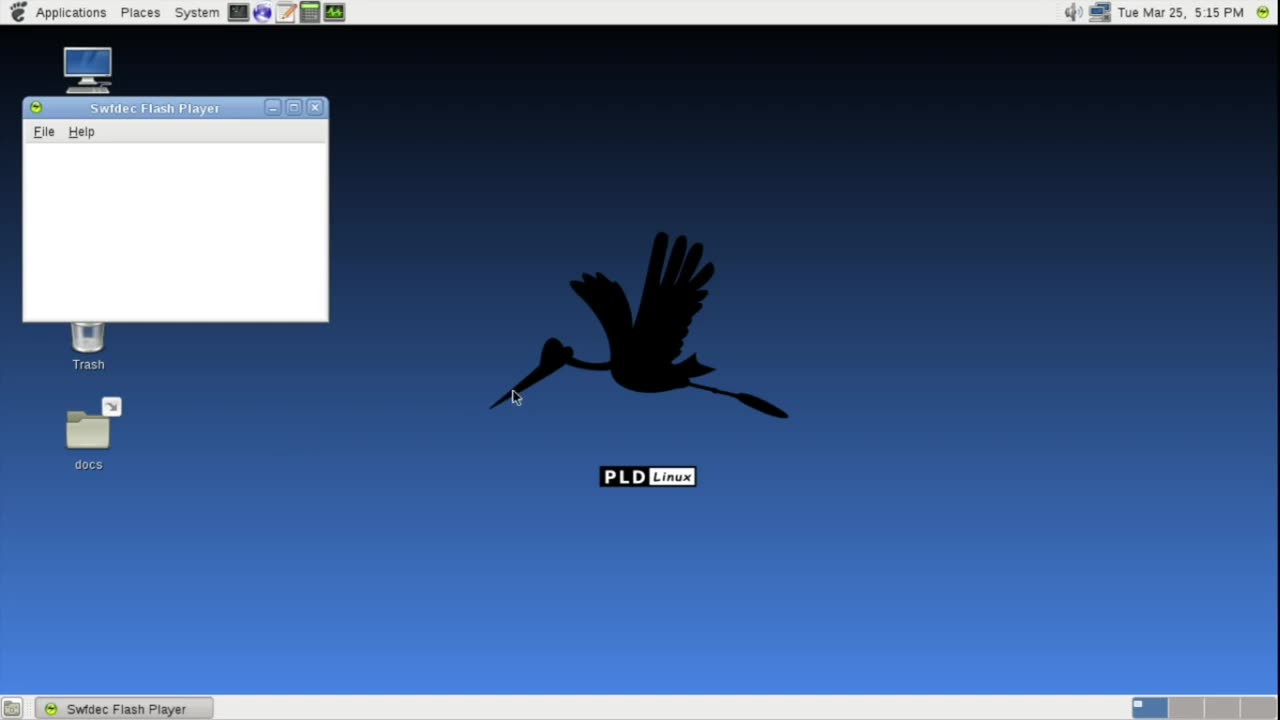
Task: Open the File menu in Swfdec Flash Player
Action: (x=44, y=132)
